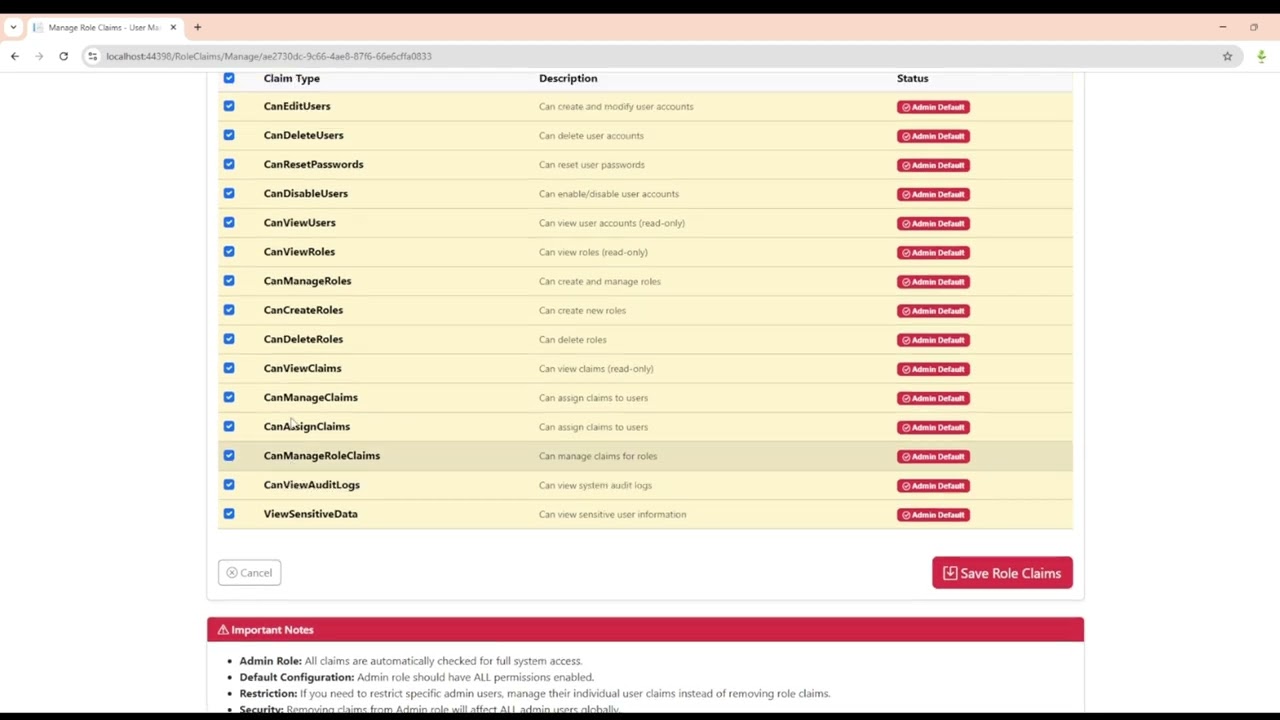This screenshot has width=1280, height=720.
Task: Click the browser back arrow
Action: click(15, 56)
